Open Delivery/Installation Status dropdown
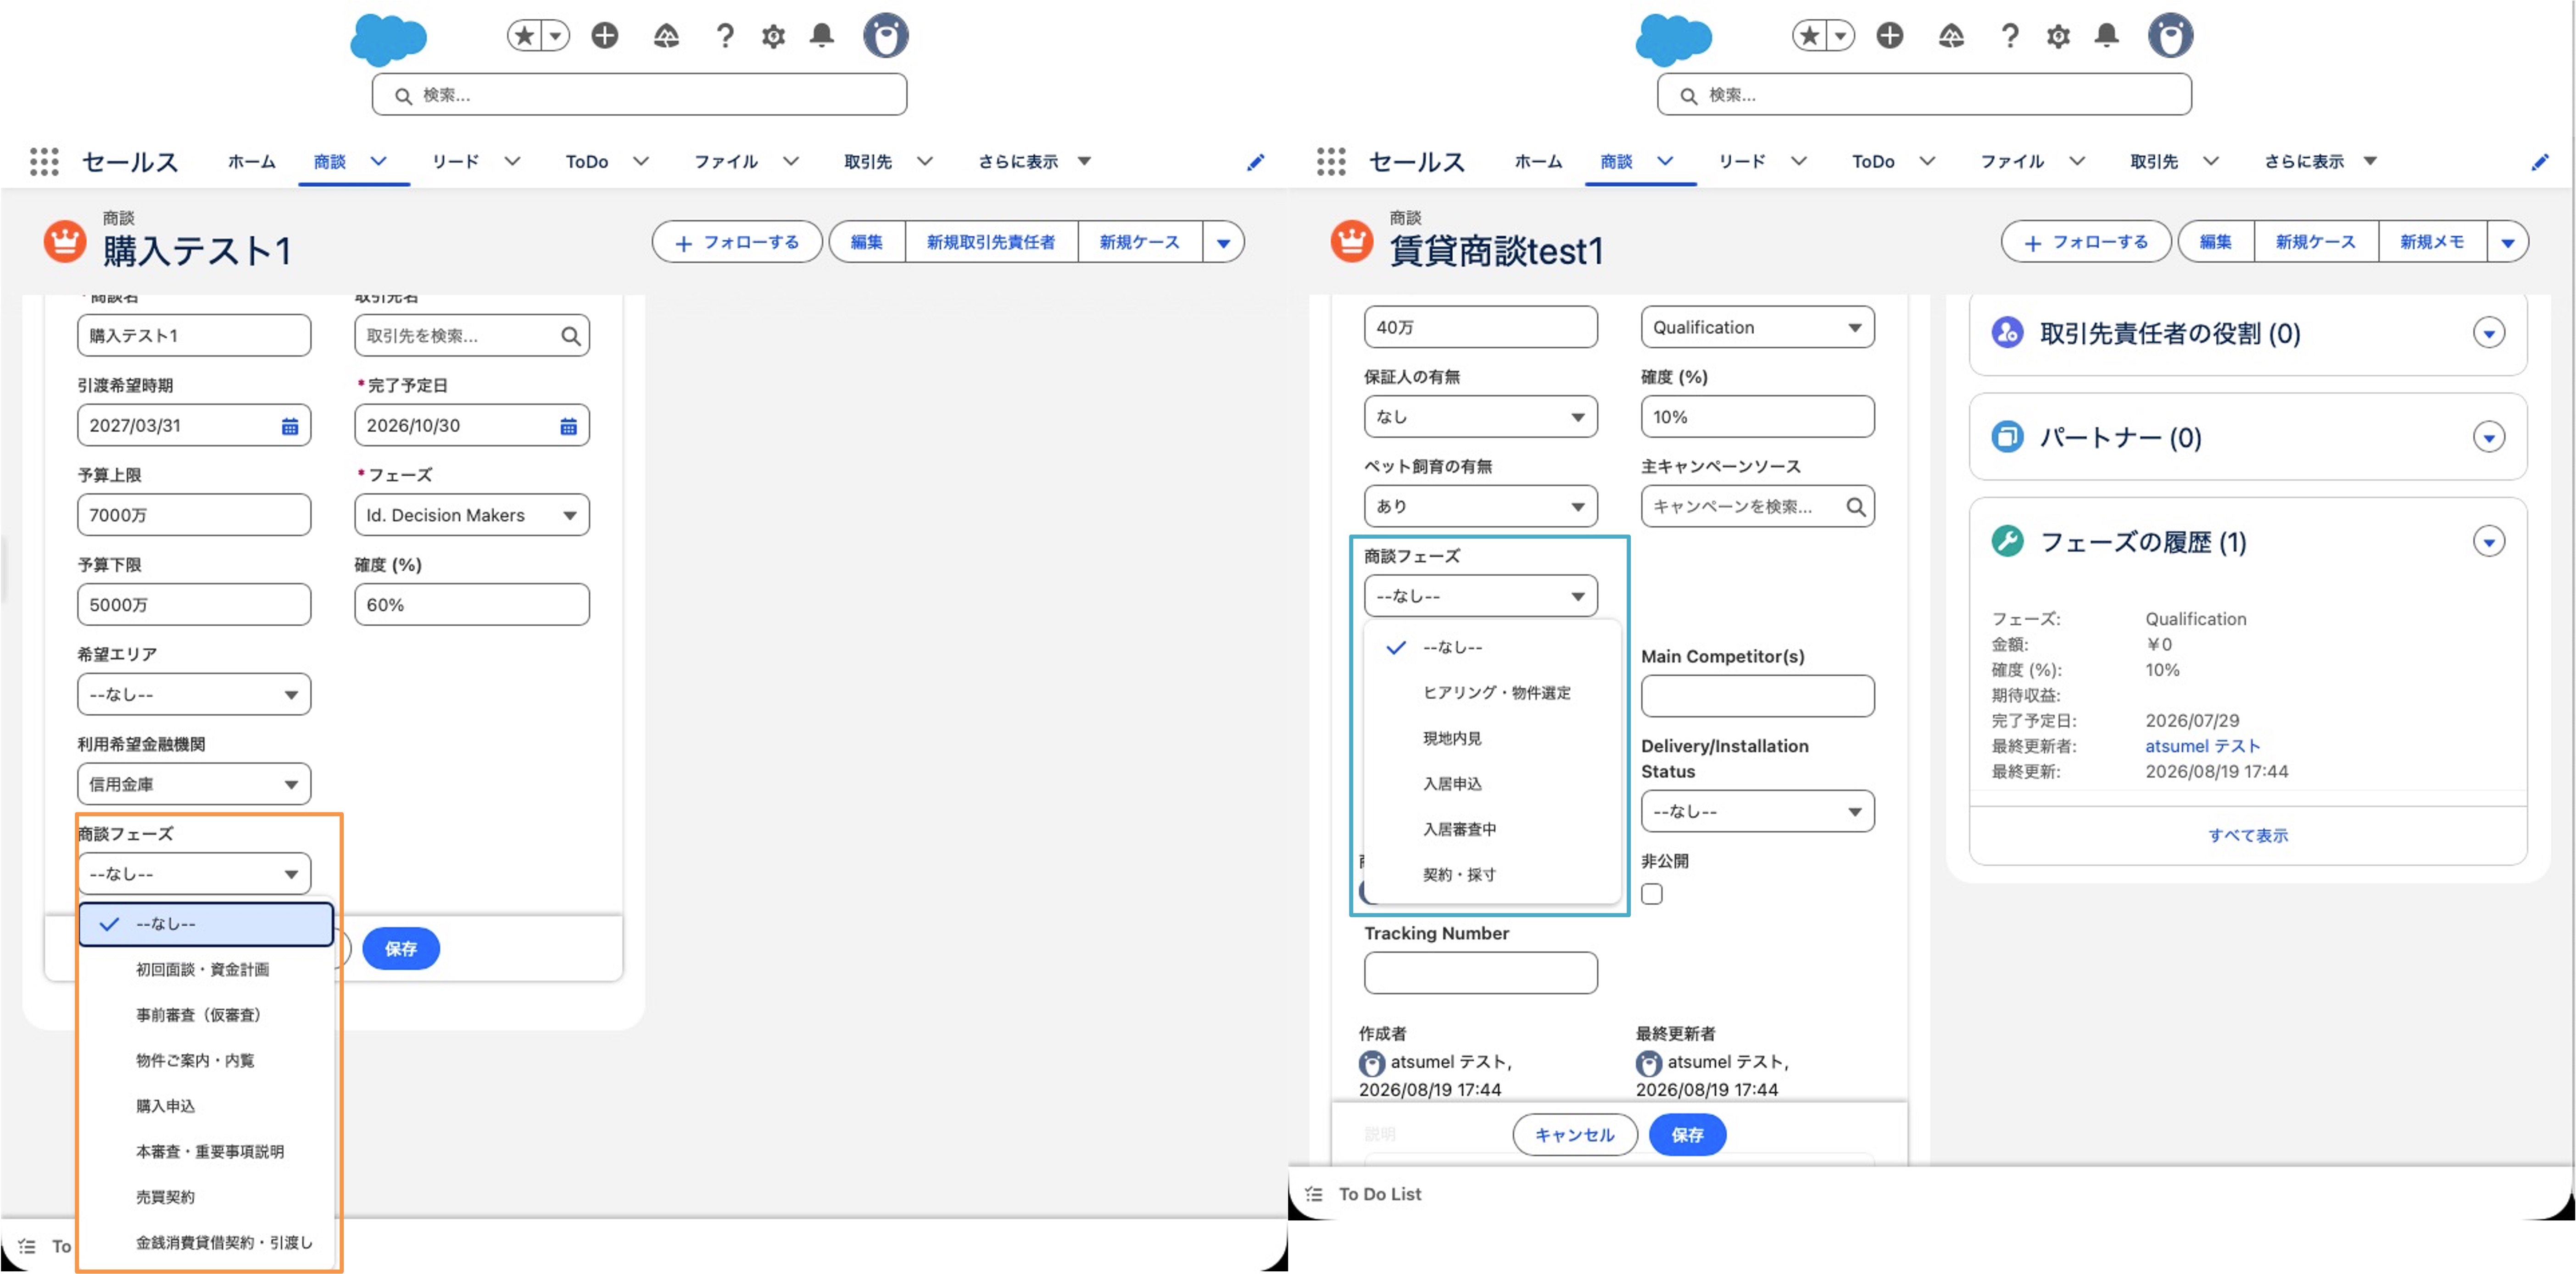 [1757, 811]
